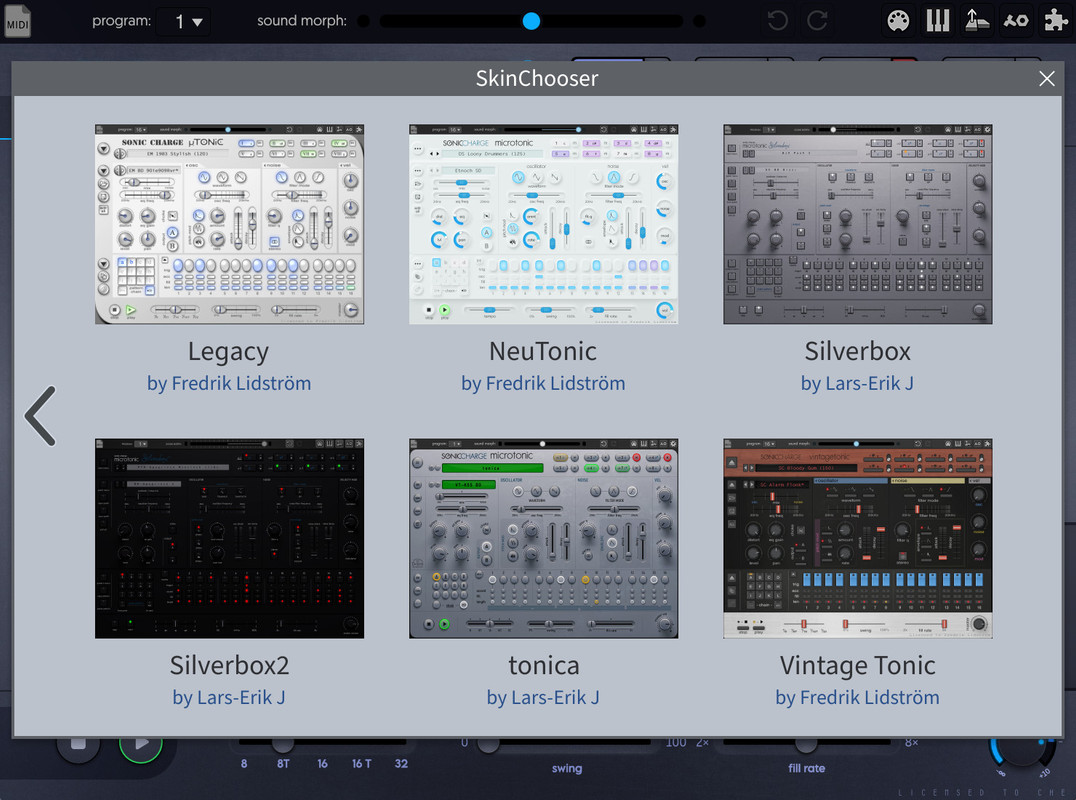Open the keyboard mixer bars icon

click(937, 21)
